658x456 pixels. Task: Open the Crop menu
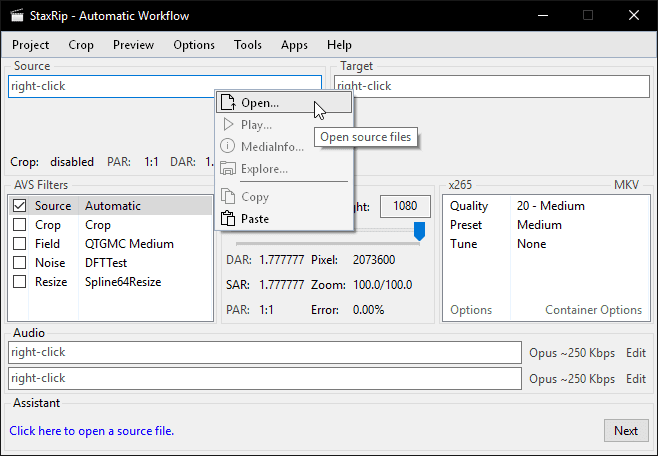click(x=81, y=45)
